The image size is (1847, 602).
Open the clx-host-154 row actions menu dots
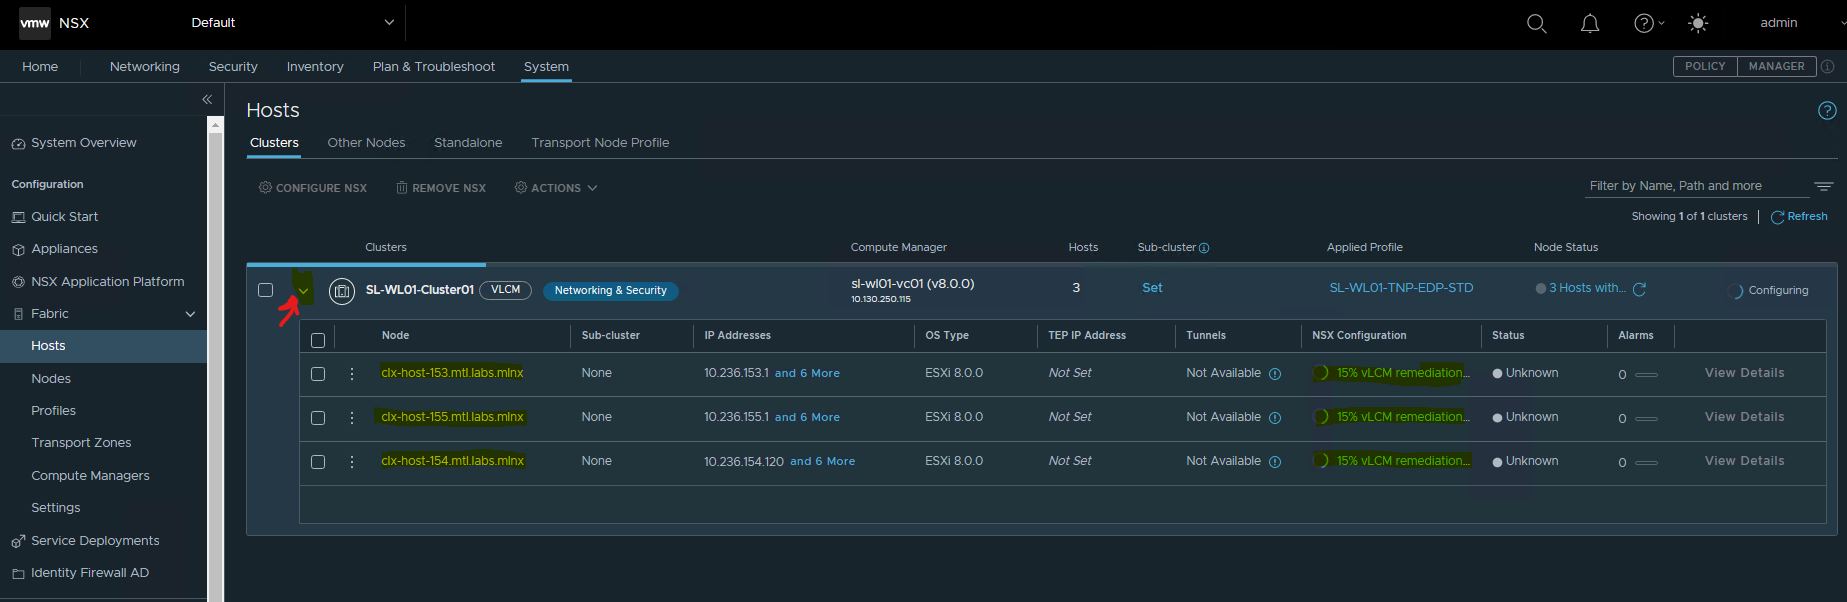352,461
